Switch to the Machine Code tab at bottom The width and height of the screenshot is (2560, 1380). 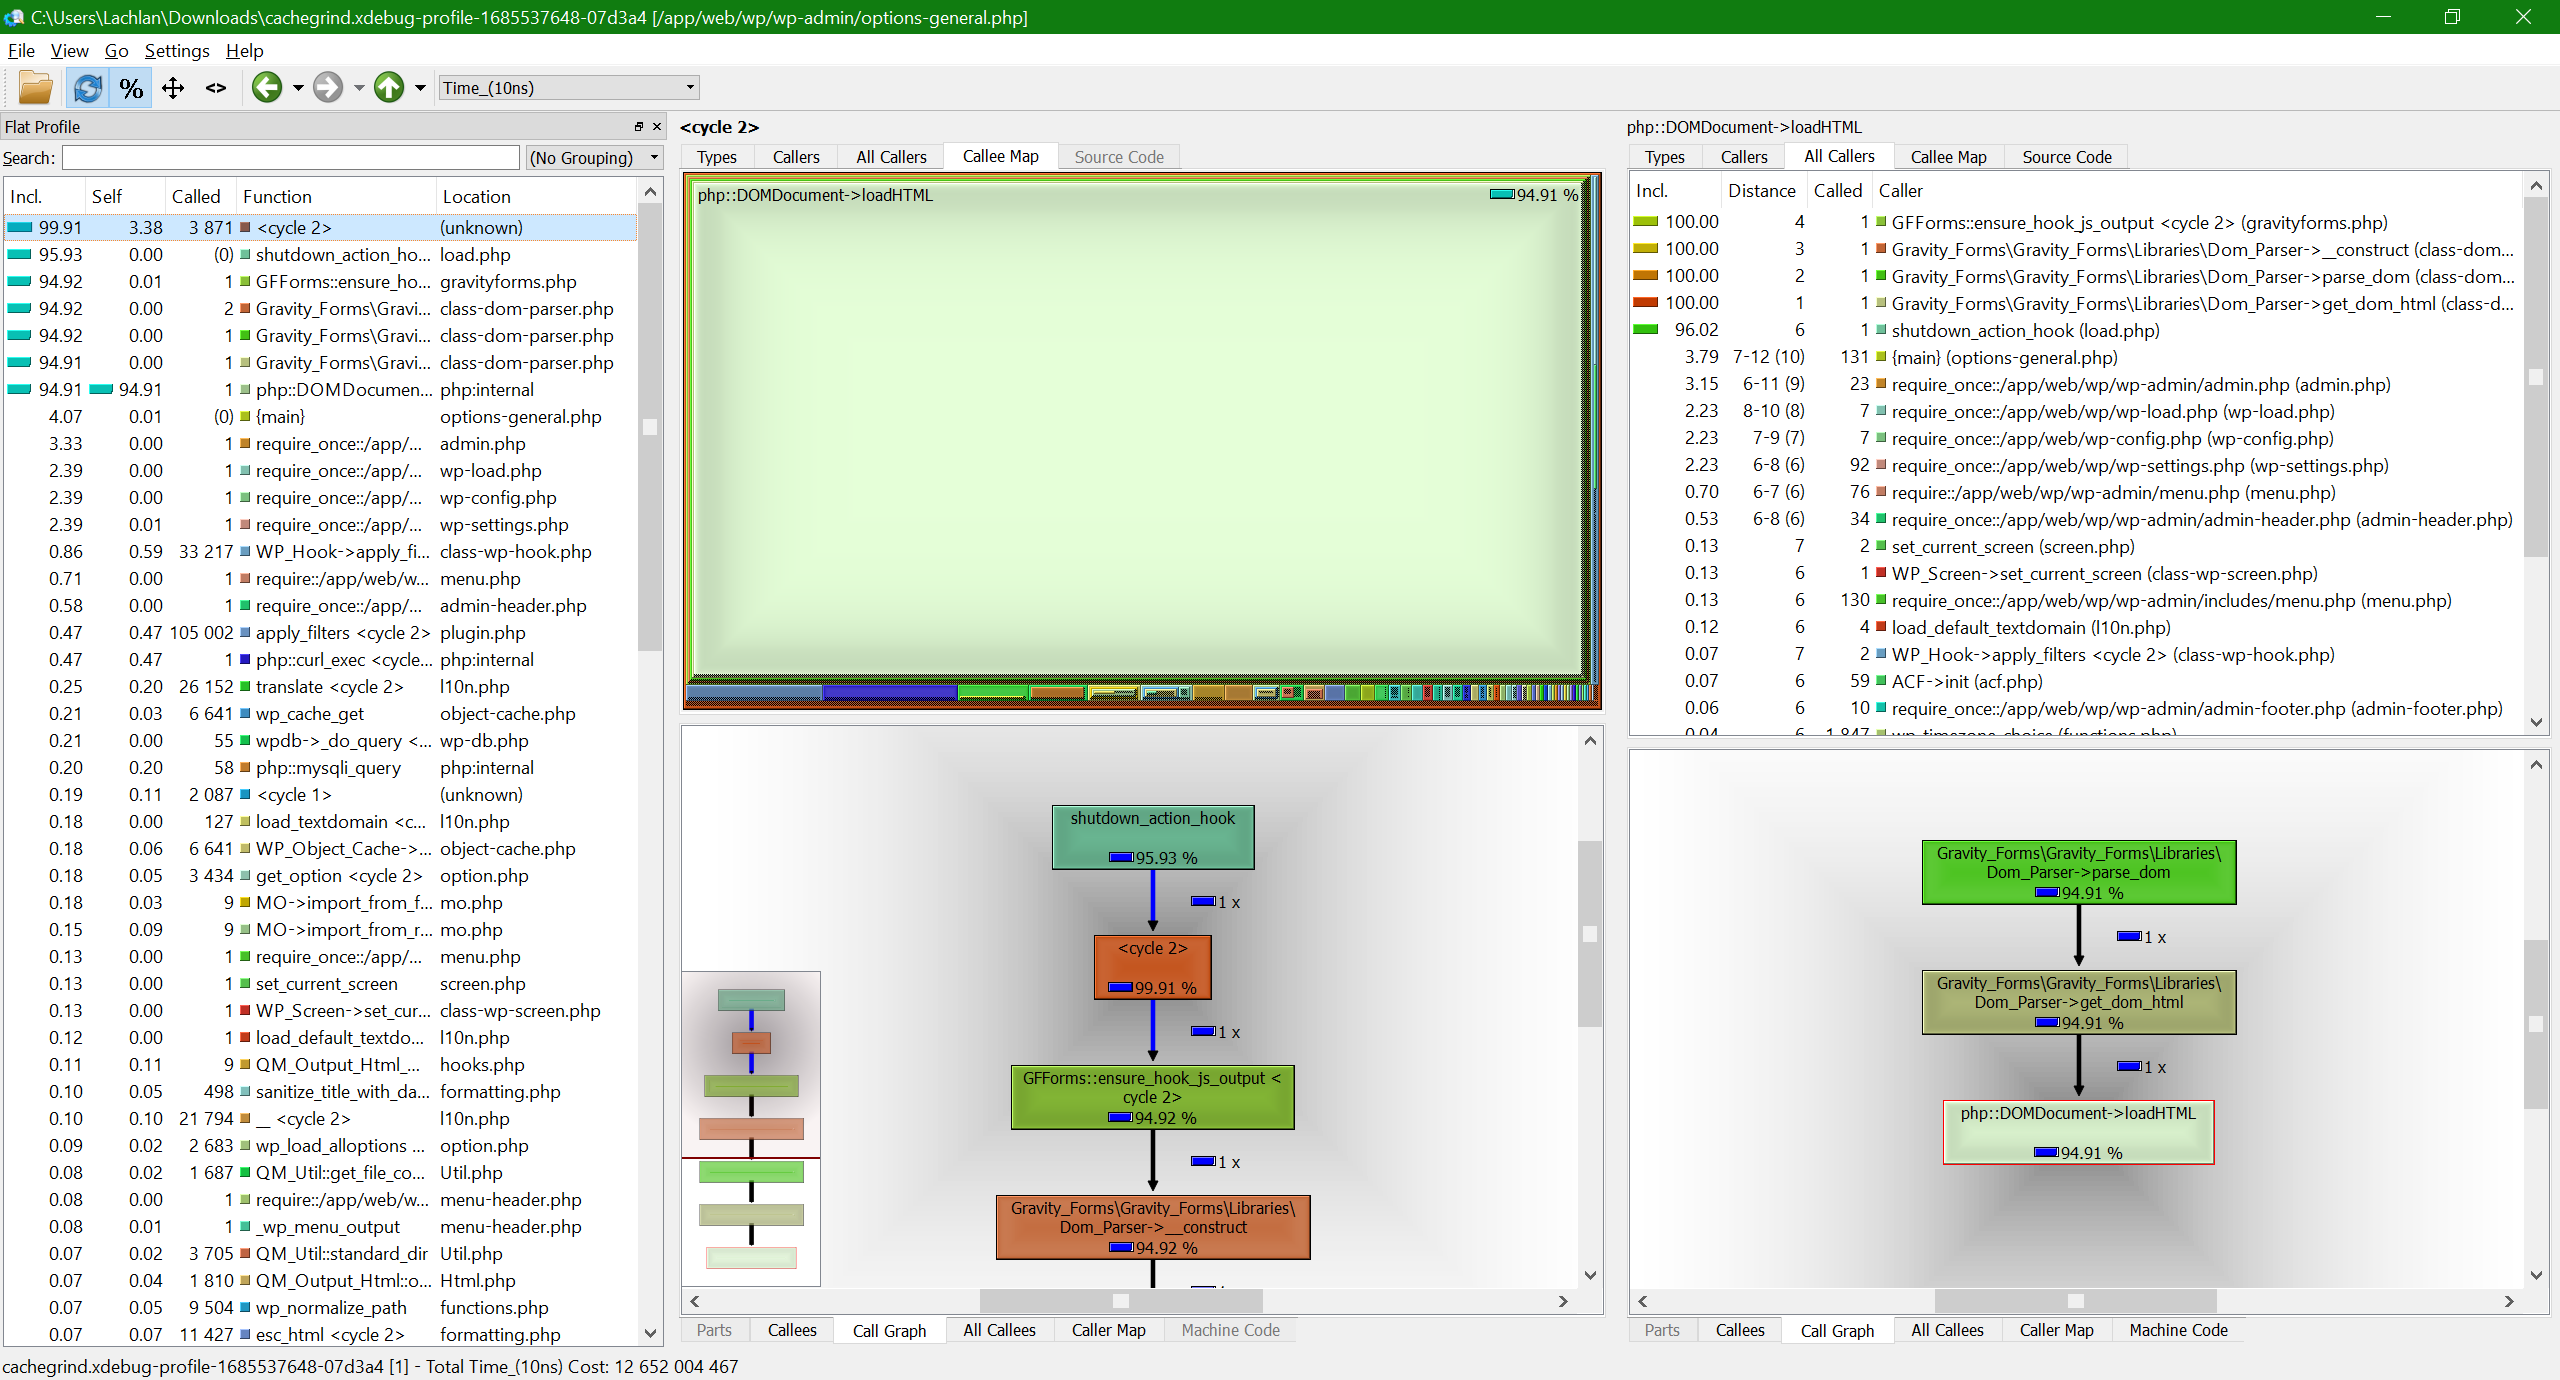click(1230, 1330)
